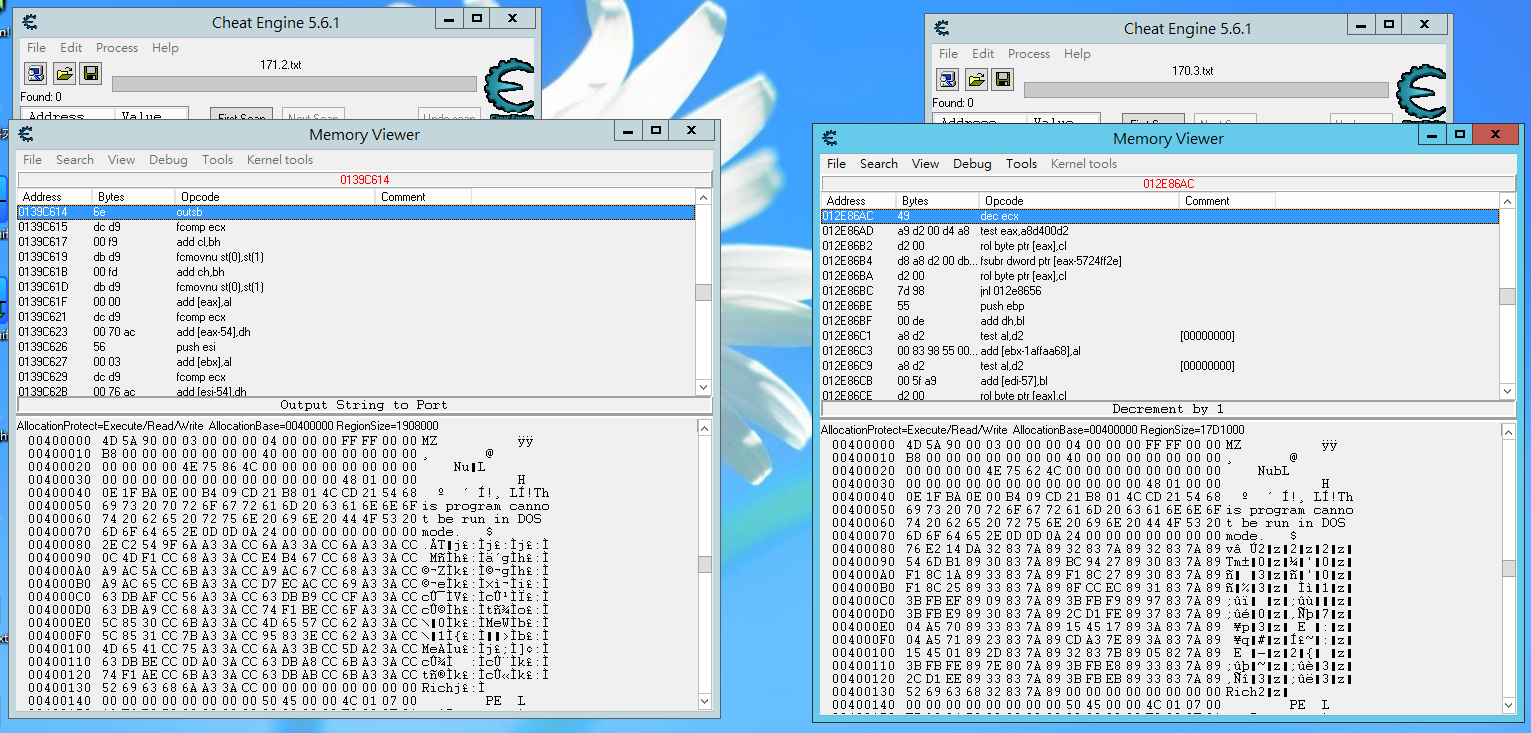Click title bar icon of 171.2.txt Cheat Engine window
The height and width of the screenshot is (733, 1531).
coord(30,22)
